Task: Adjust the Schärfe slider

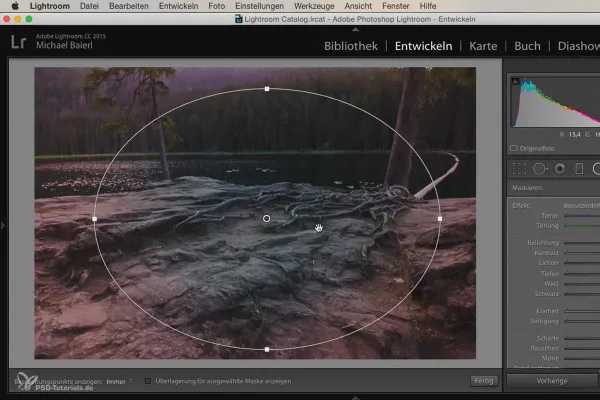Action: click(582, 338)
